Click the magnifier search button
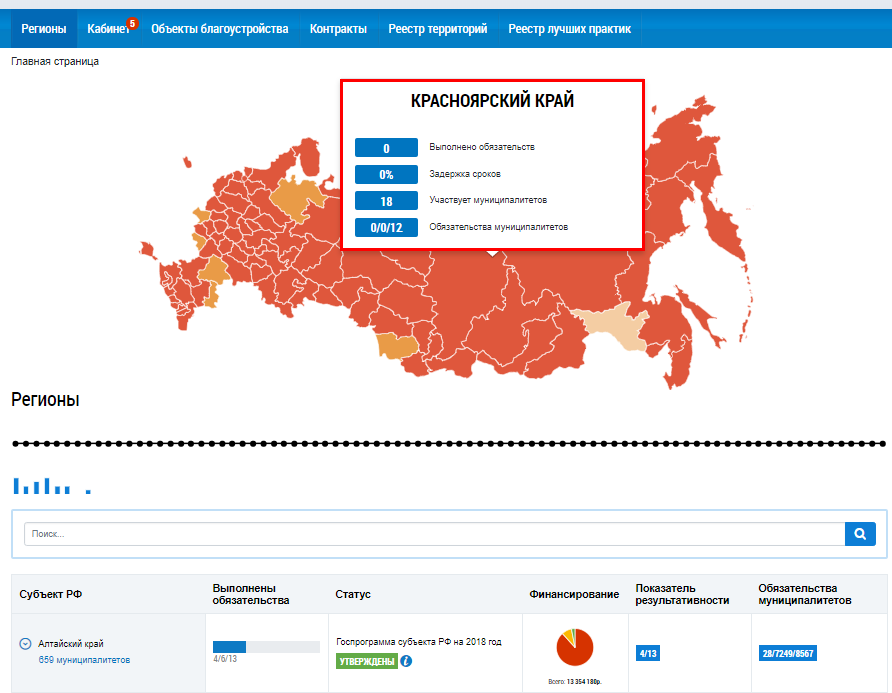 coord(859,534)
